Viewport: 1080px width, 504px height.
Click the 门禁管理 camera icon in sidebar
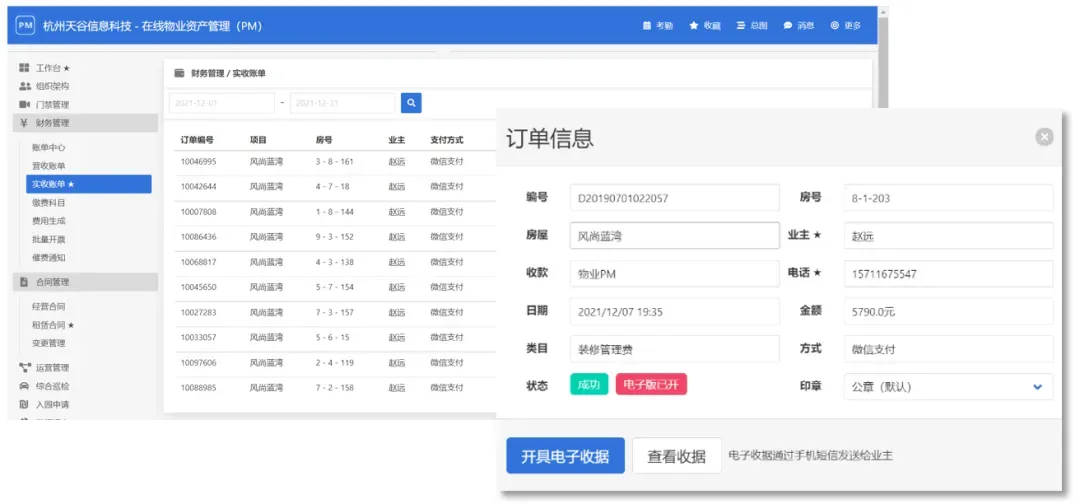point(25,105)
